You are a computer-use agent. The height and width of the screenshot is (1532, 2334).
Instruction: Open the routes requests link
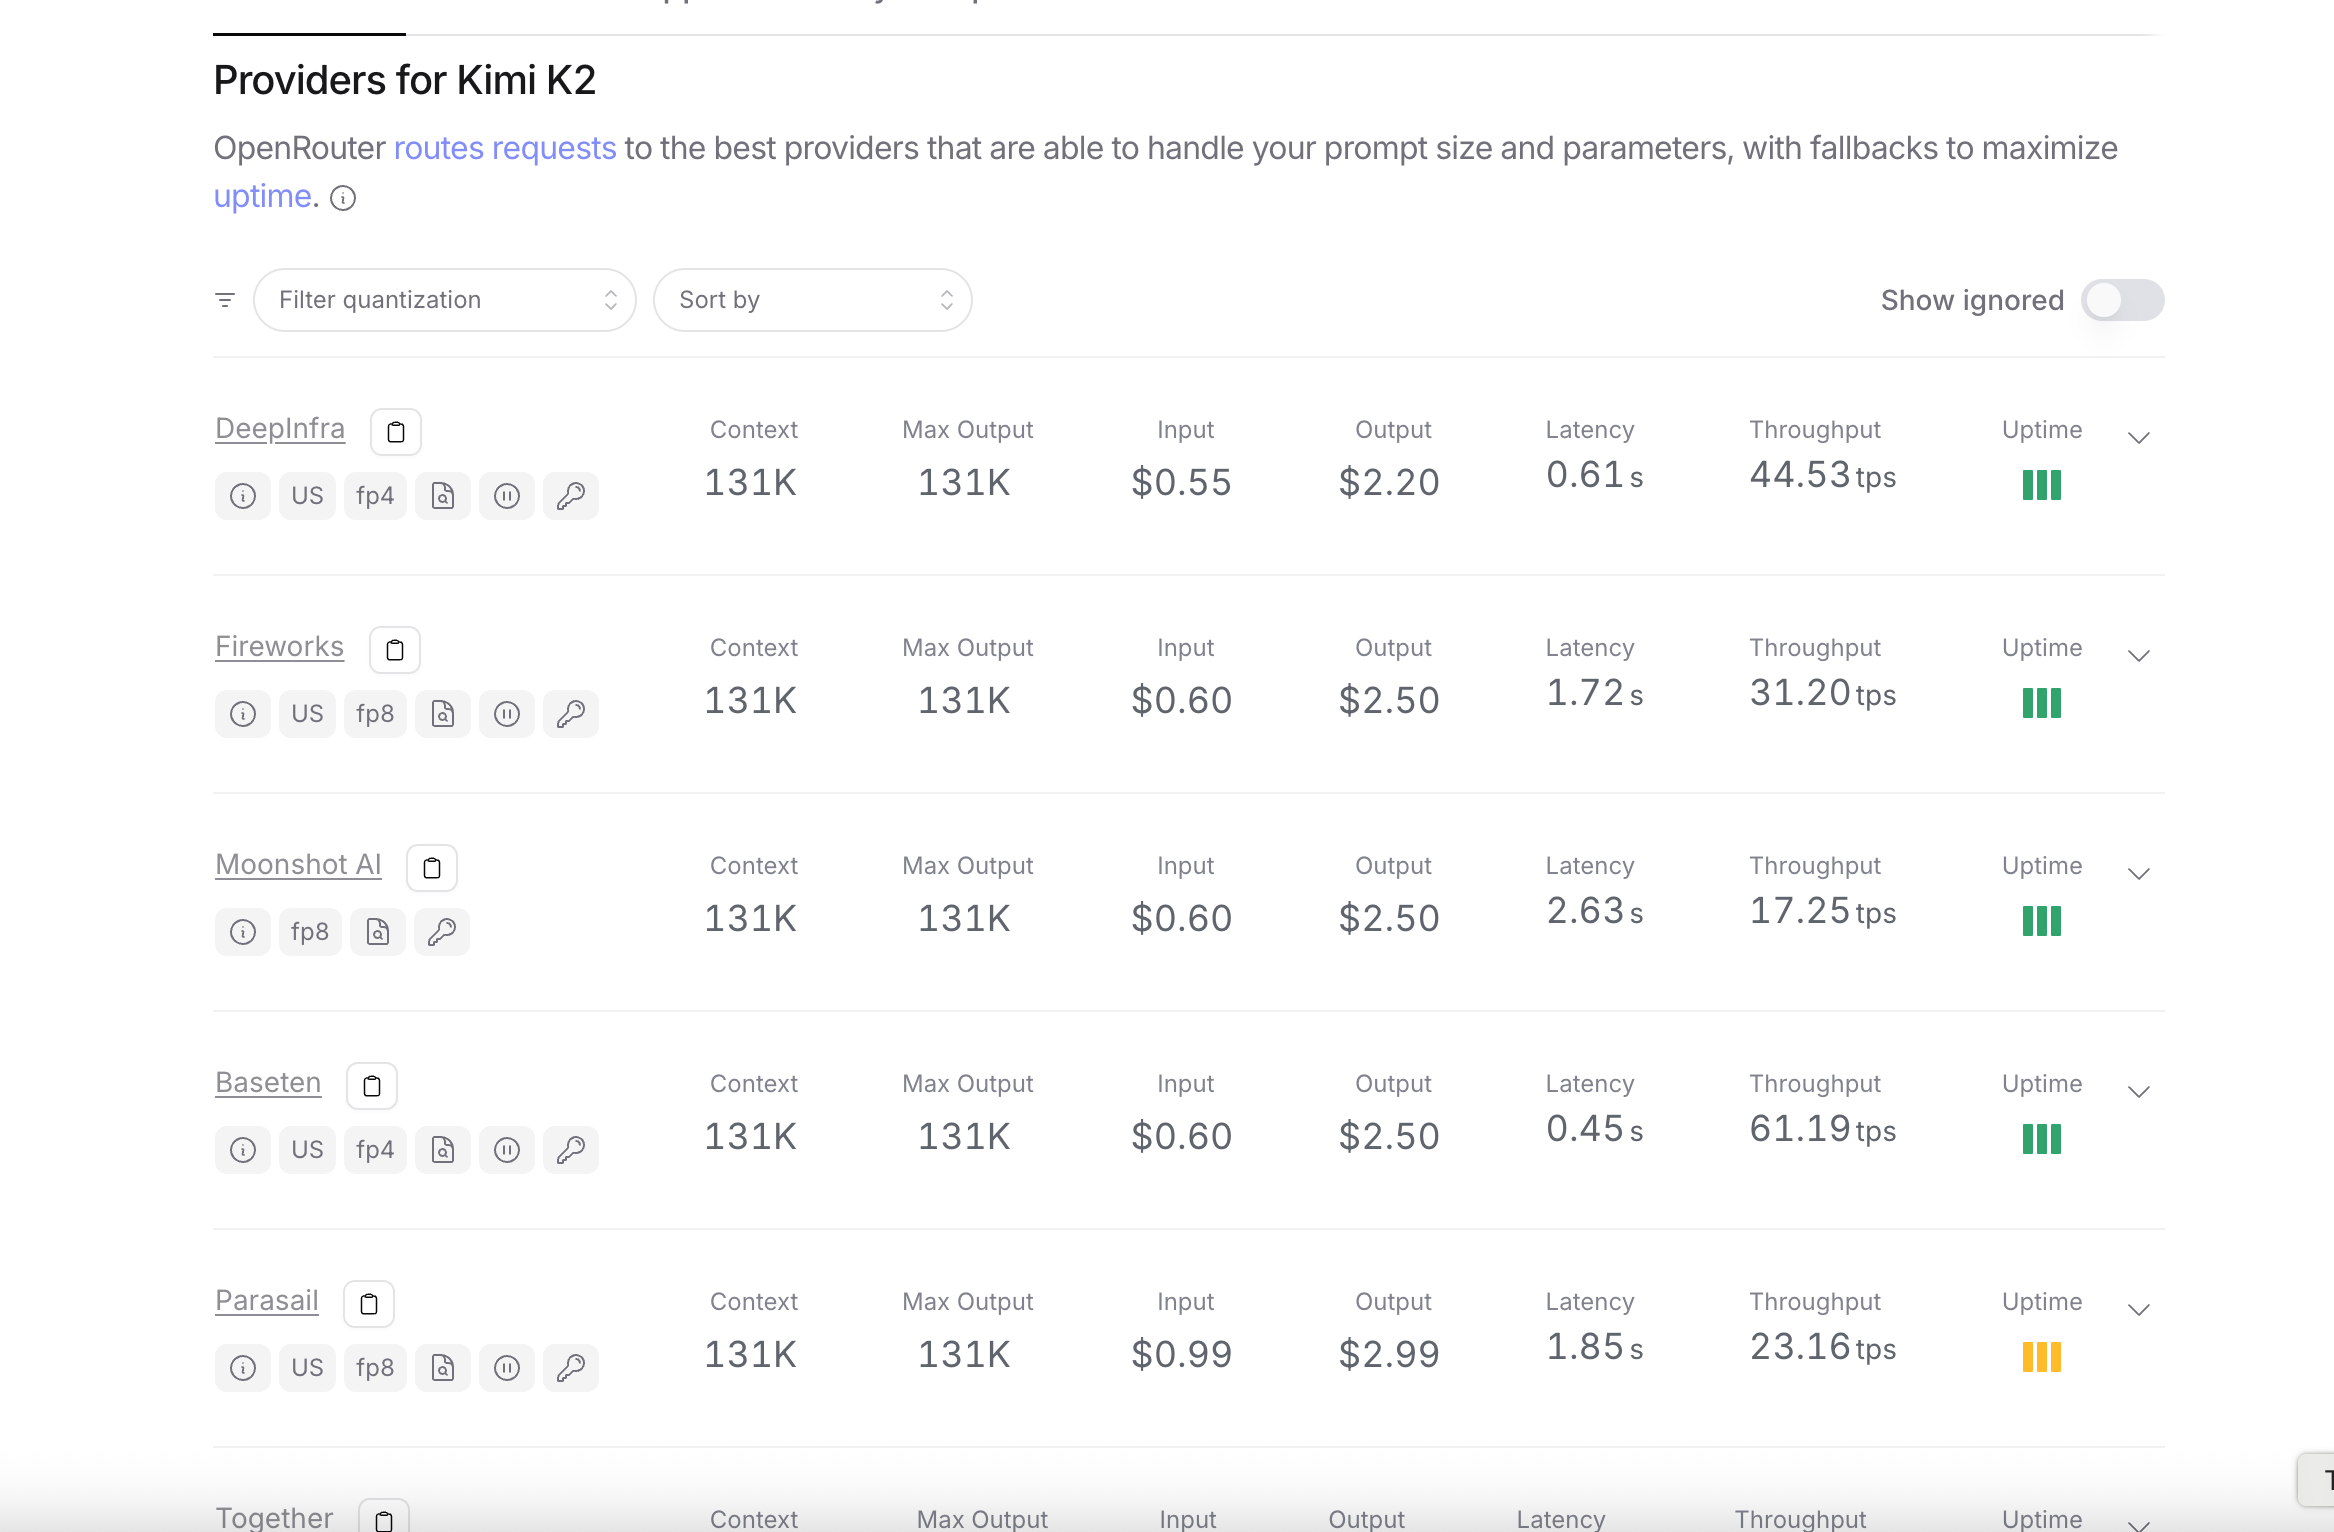tap(505, 148)
